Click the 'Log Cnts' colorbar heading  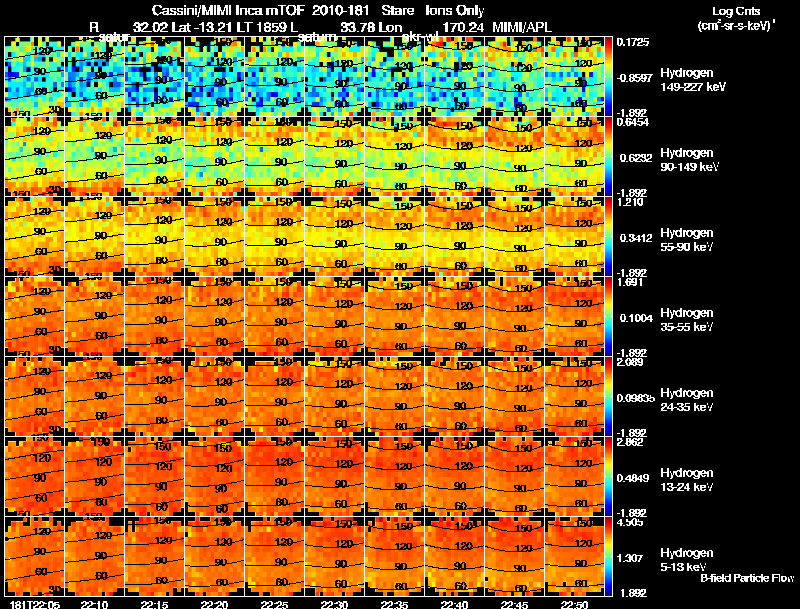tap(736, 11)
